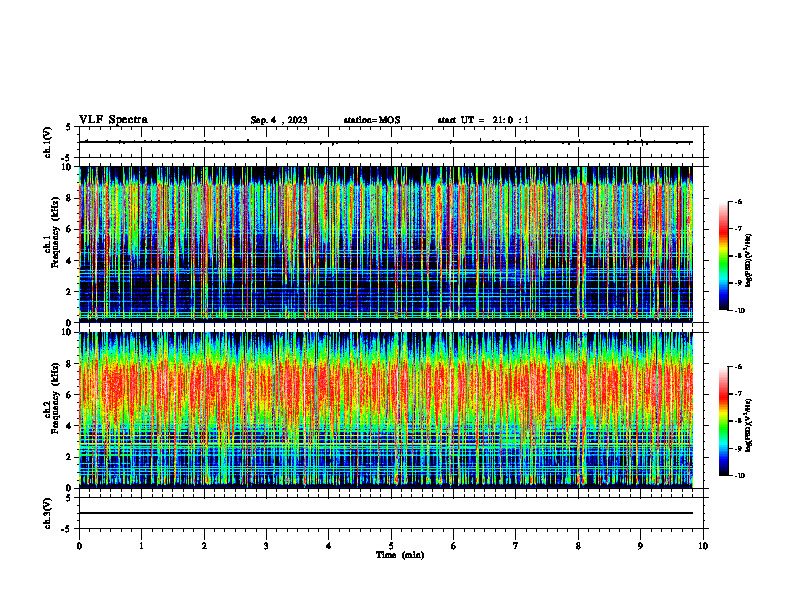Click the ch.1 frequency spectrogram panel
Screen dimensions: 792x612
[386, 244]
